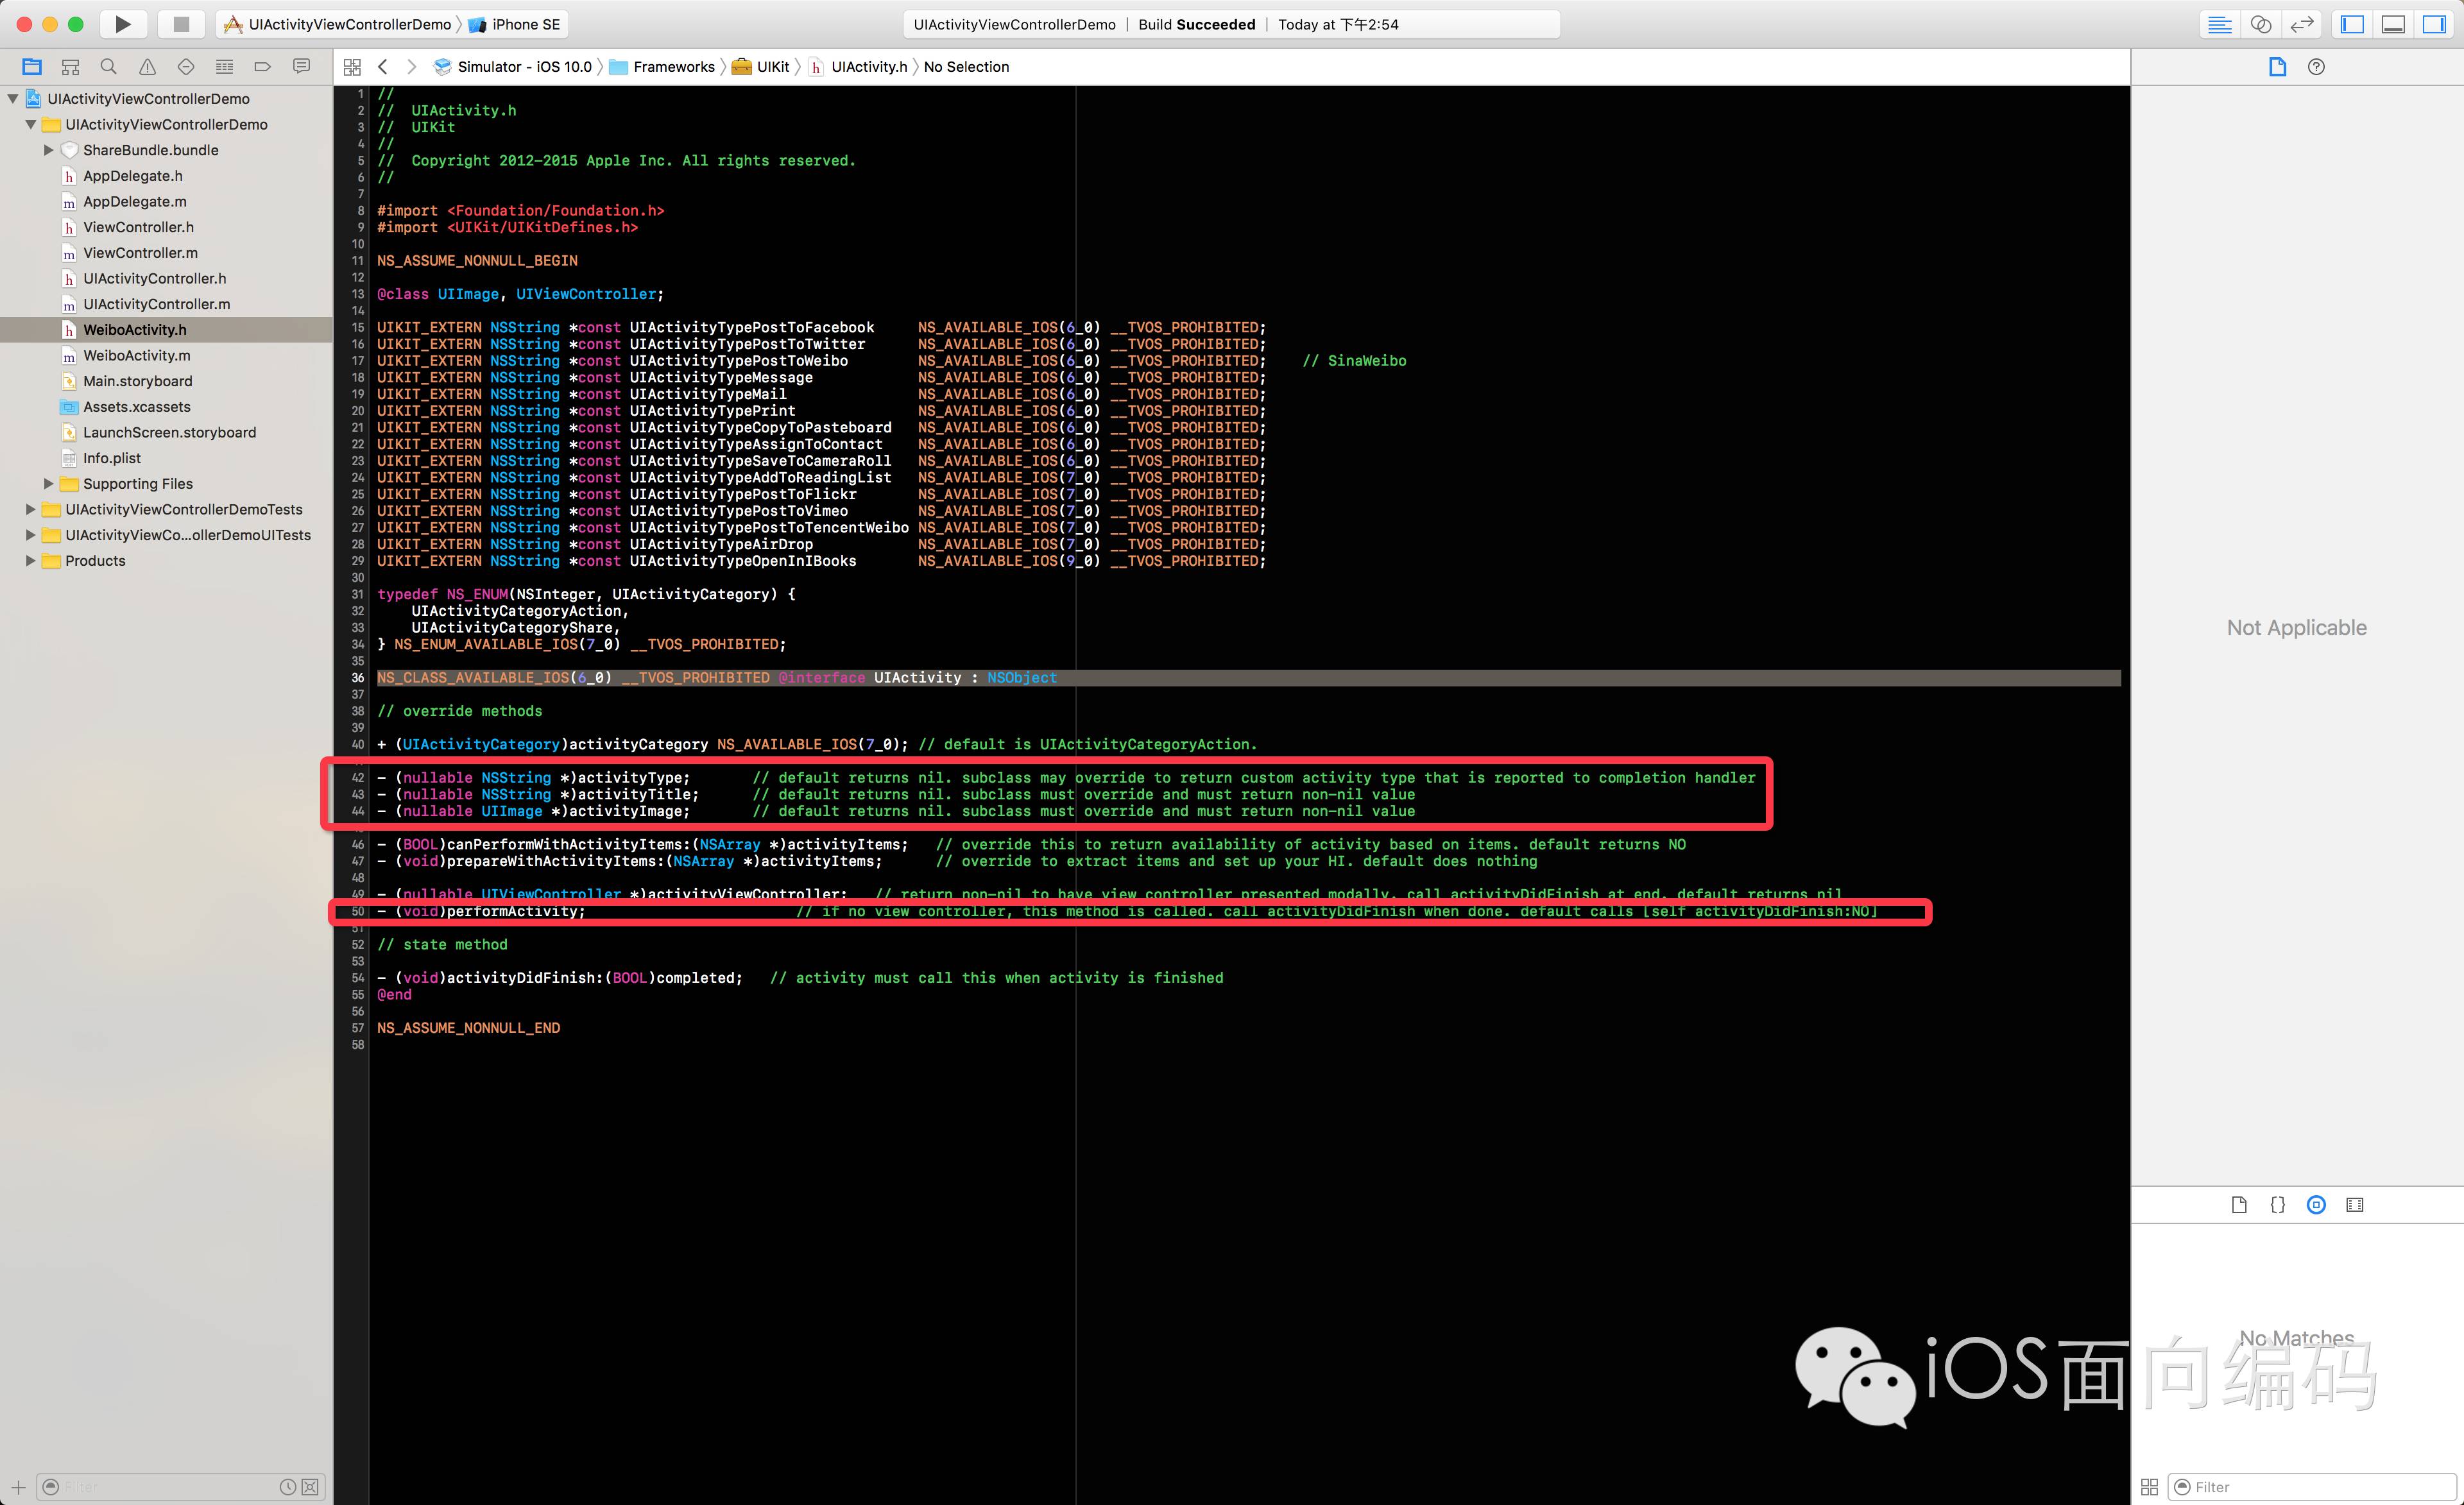Viewport: 2464px width, 1505px height.
Task: Choose the iPhone SE destination
Action: (x=525, y=24)
